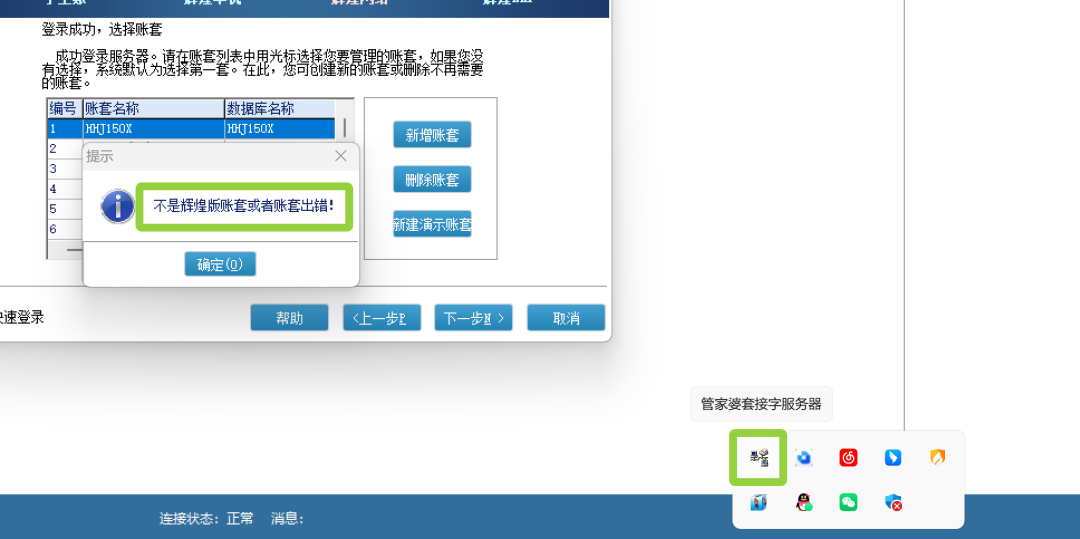Open the orange flame shield tray icon
The image size is (1080, 539).
coord(937,458)
